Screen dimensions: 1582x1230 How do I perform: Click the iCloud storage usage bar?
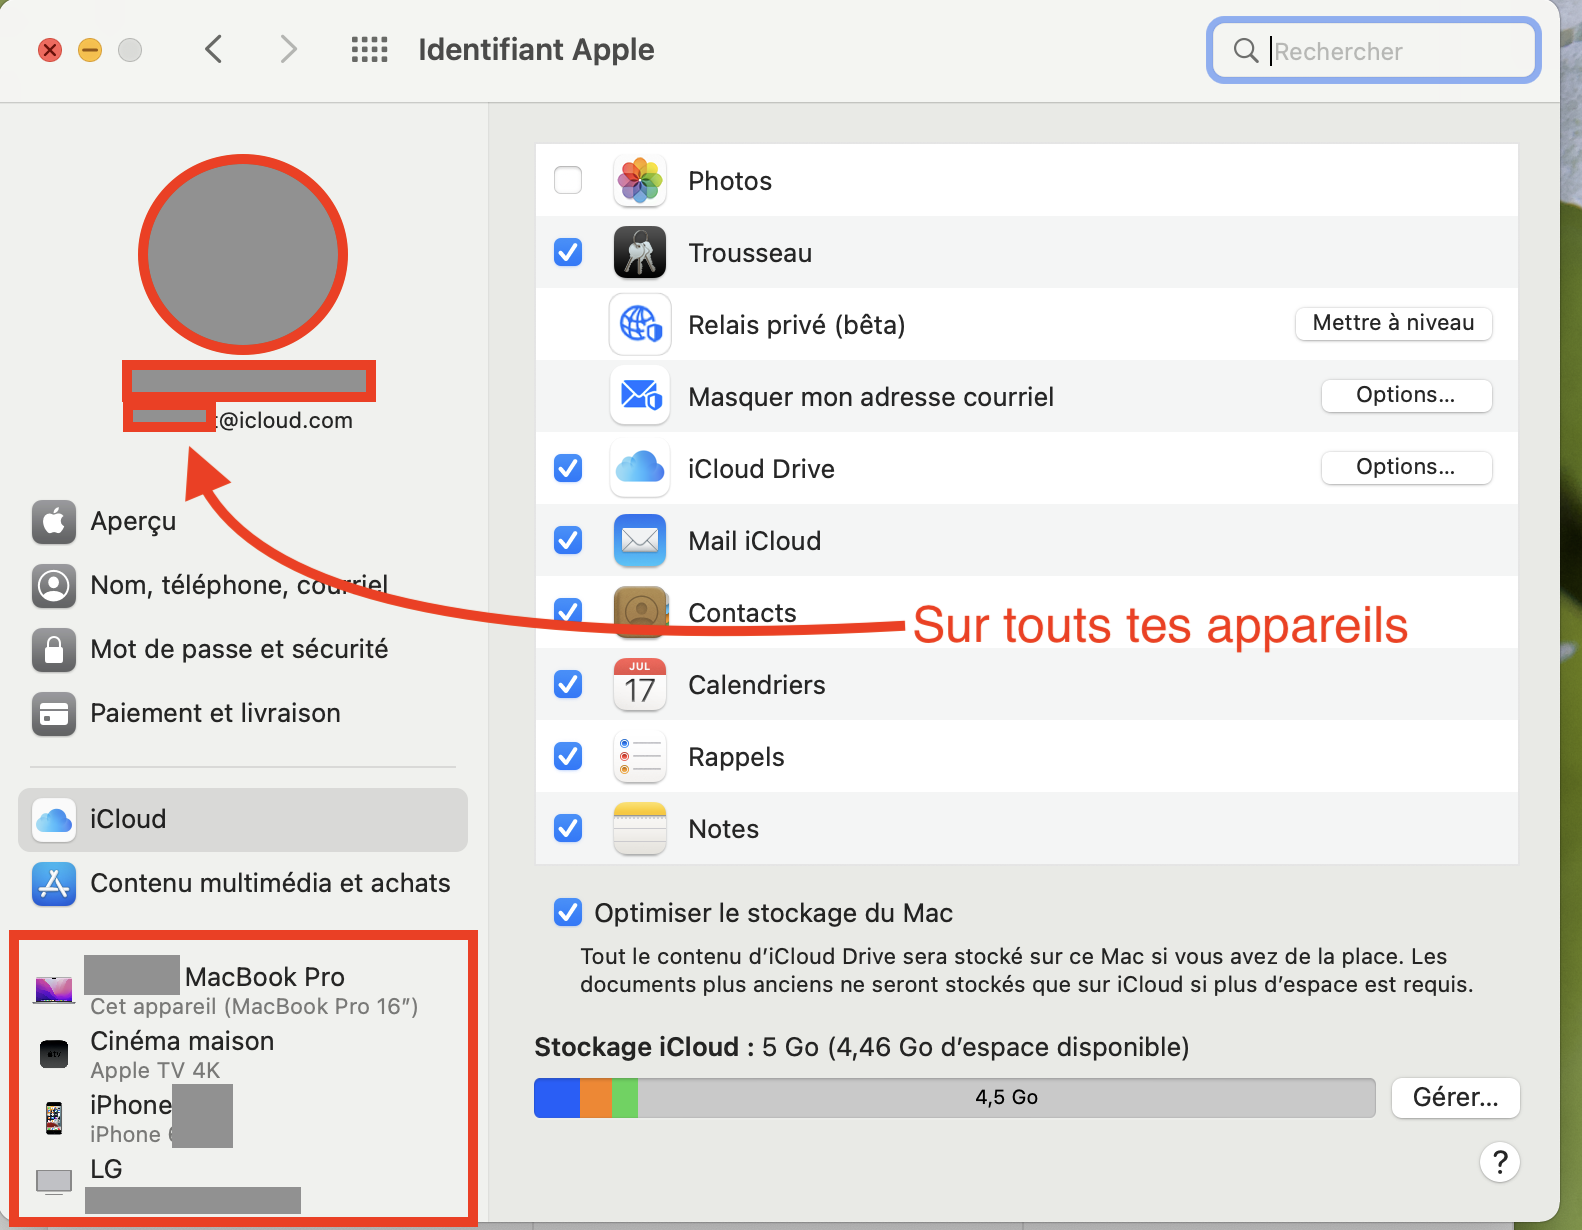pos(955,1098)
